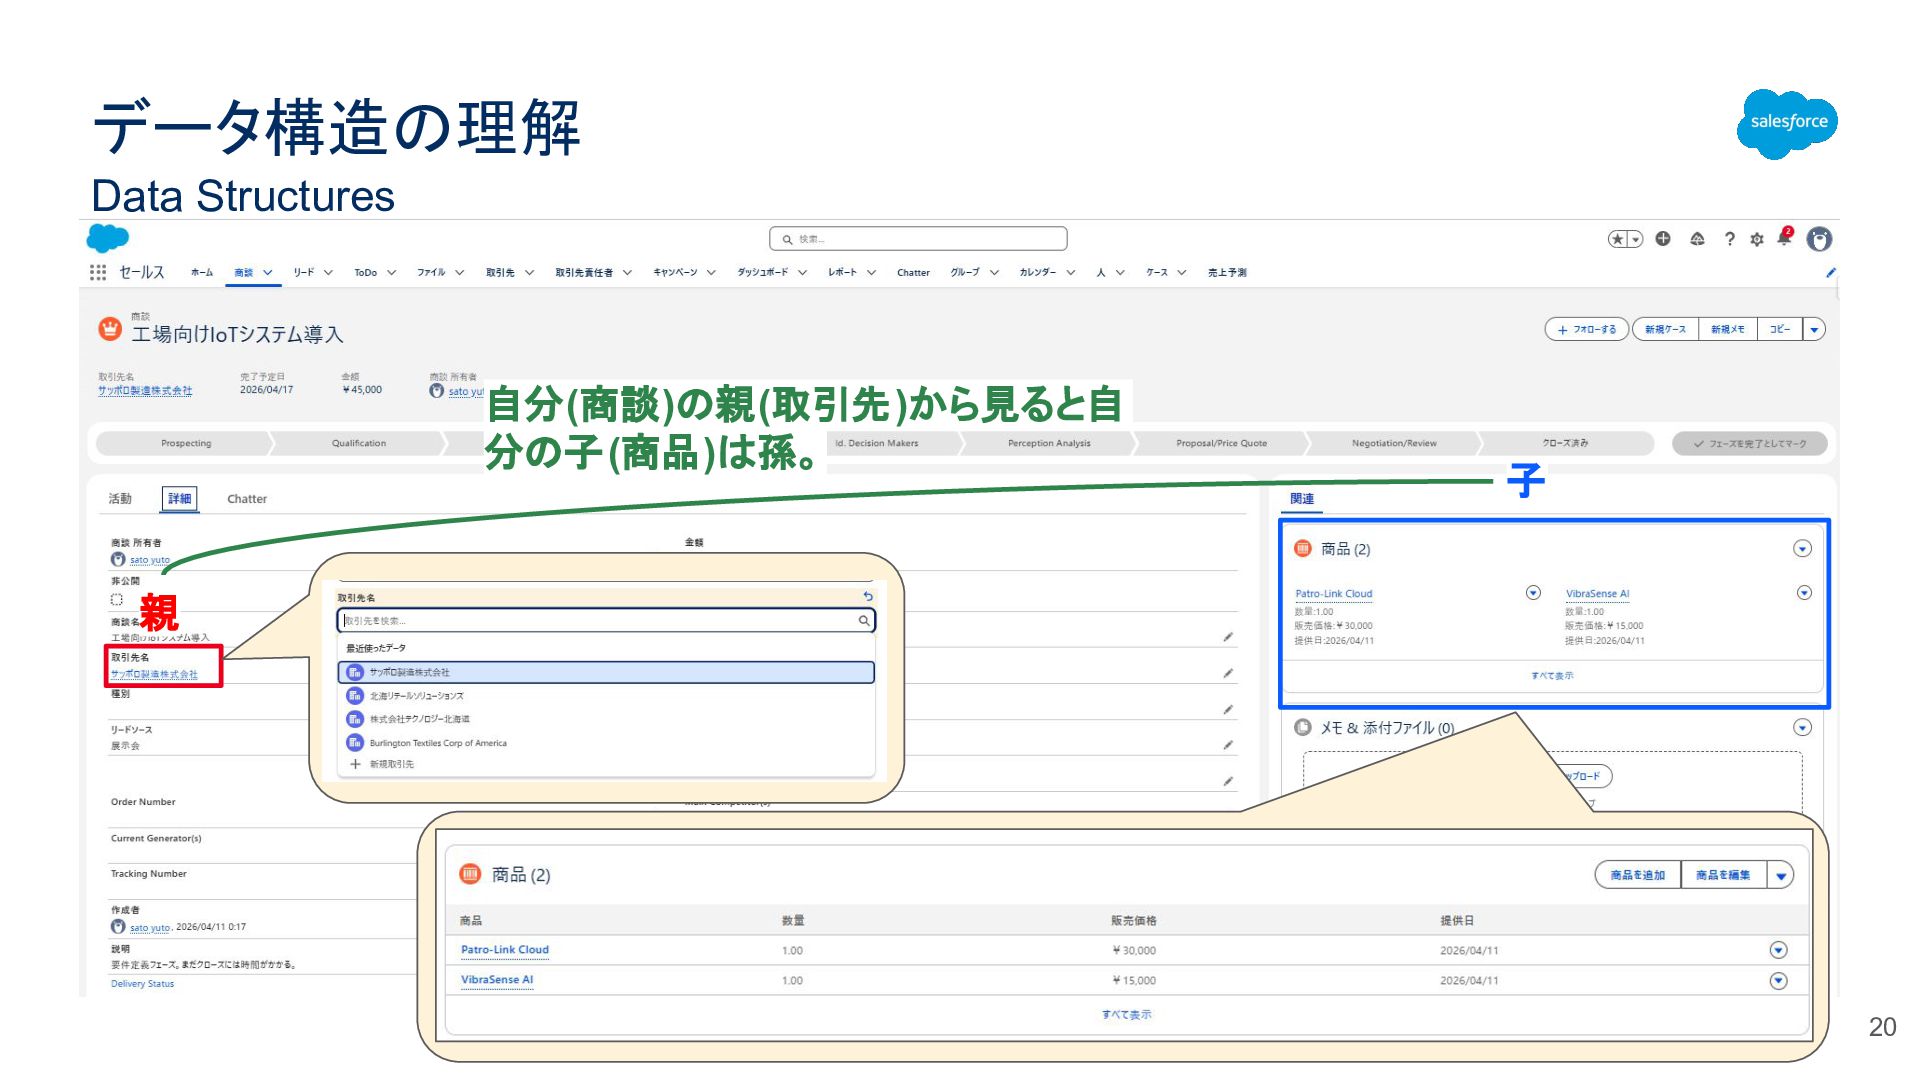Select the 詳細 tab
Image resolution: width=1918 pixels, height=1080 pixels.
coord(180,498)
